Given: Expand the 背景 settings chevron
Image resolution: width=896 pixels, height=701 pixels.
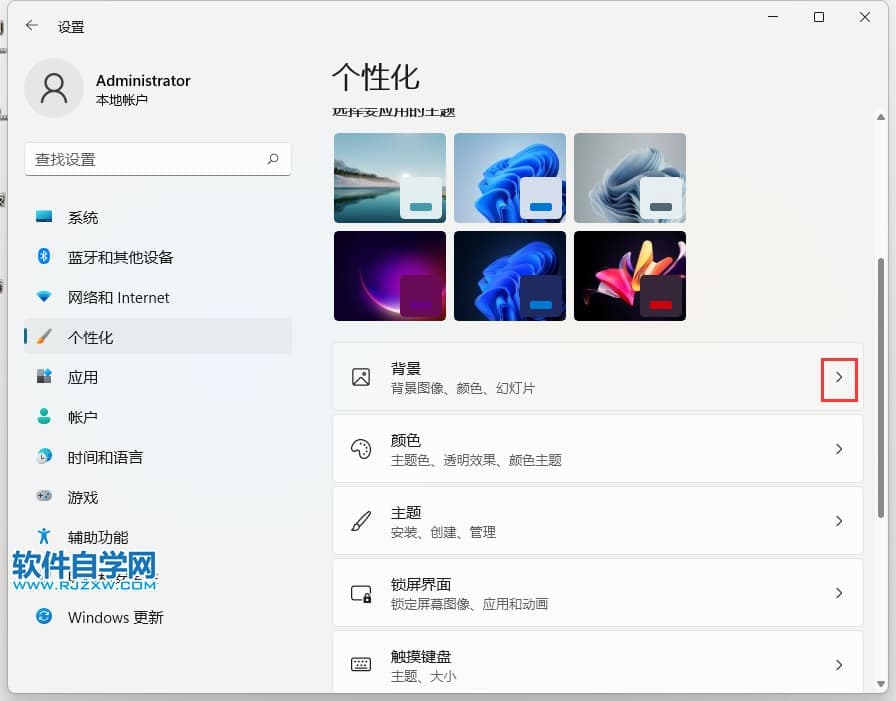Looking at the screenshot, I should tap(839, 377).
